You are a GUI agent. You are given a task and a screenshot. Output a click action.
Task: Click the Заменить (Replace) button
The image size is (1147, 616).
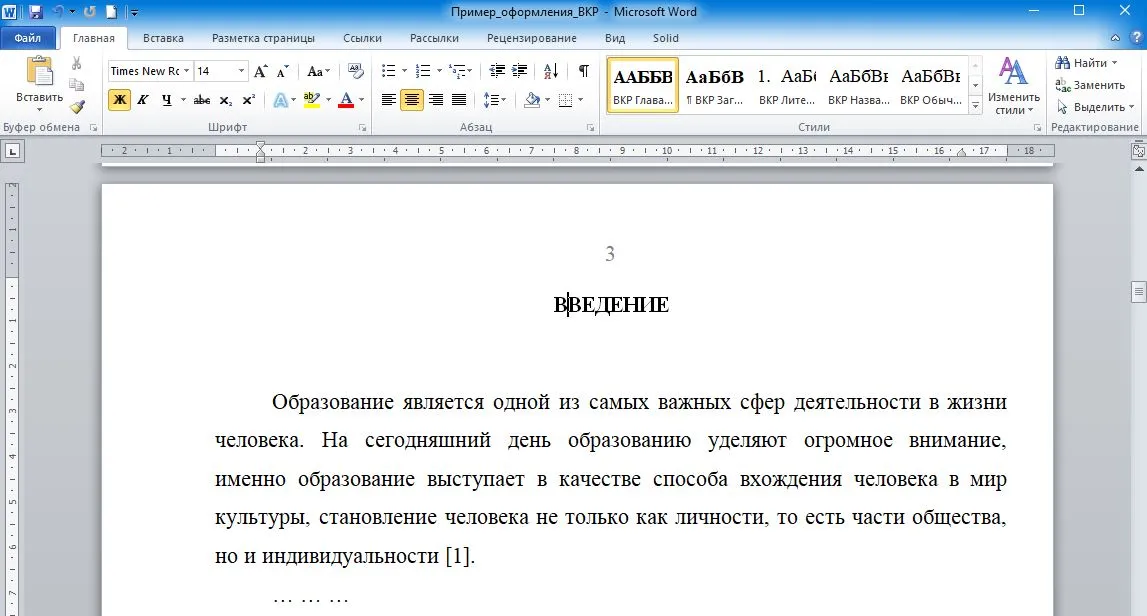pos(1090,85)
